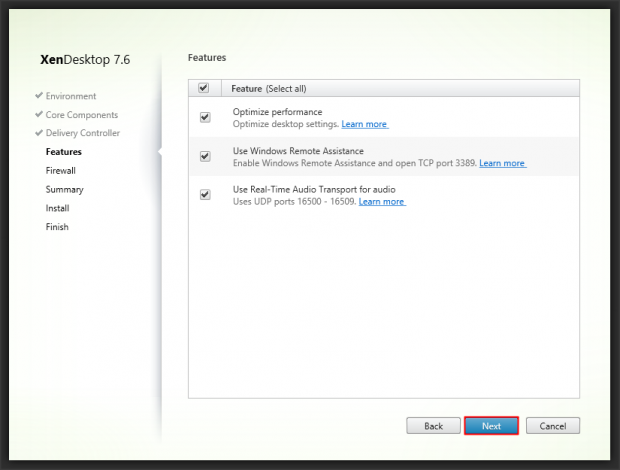Select Finish step in sidebar
The image size is (620, 470).
[x=57, y=227]
